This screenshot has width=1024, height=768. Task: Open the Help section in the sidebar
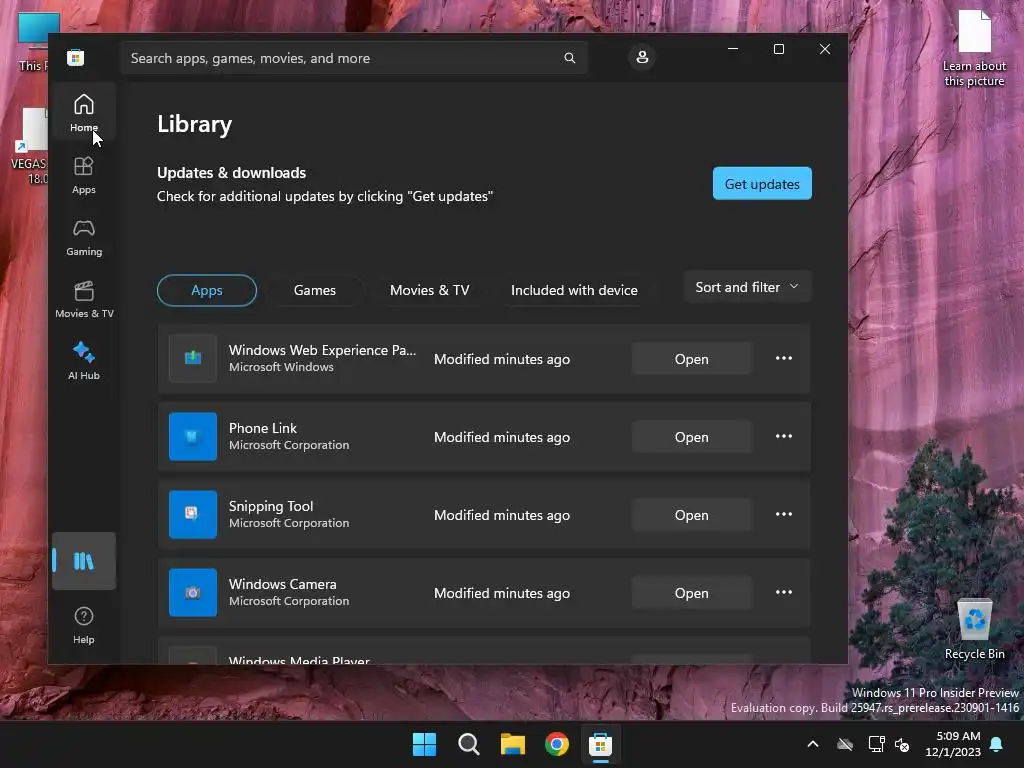(x=84, y=626)
